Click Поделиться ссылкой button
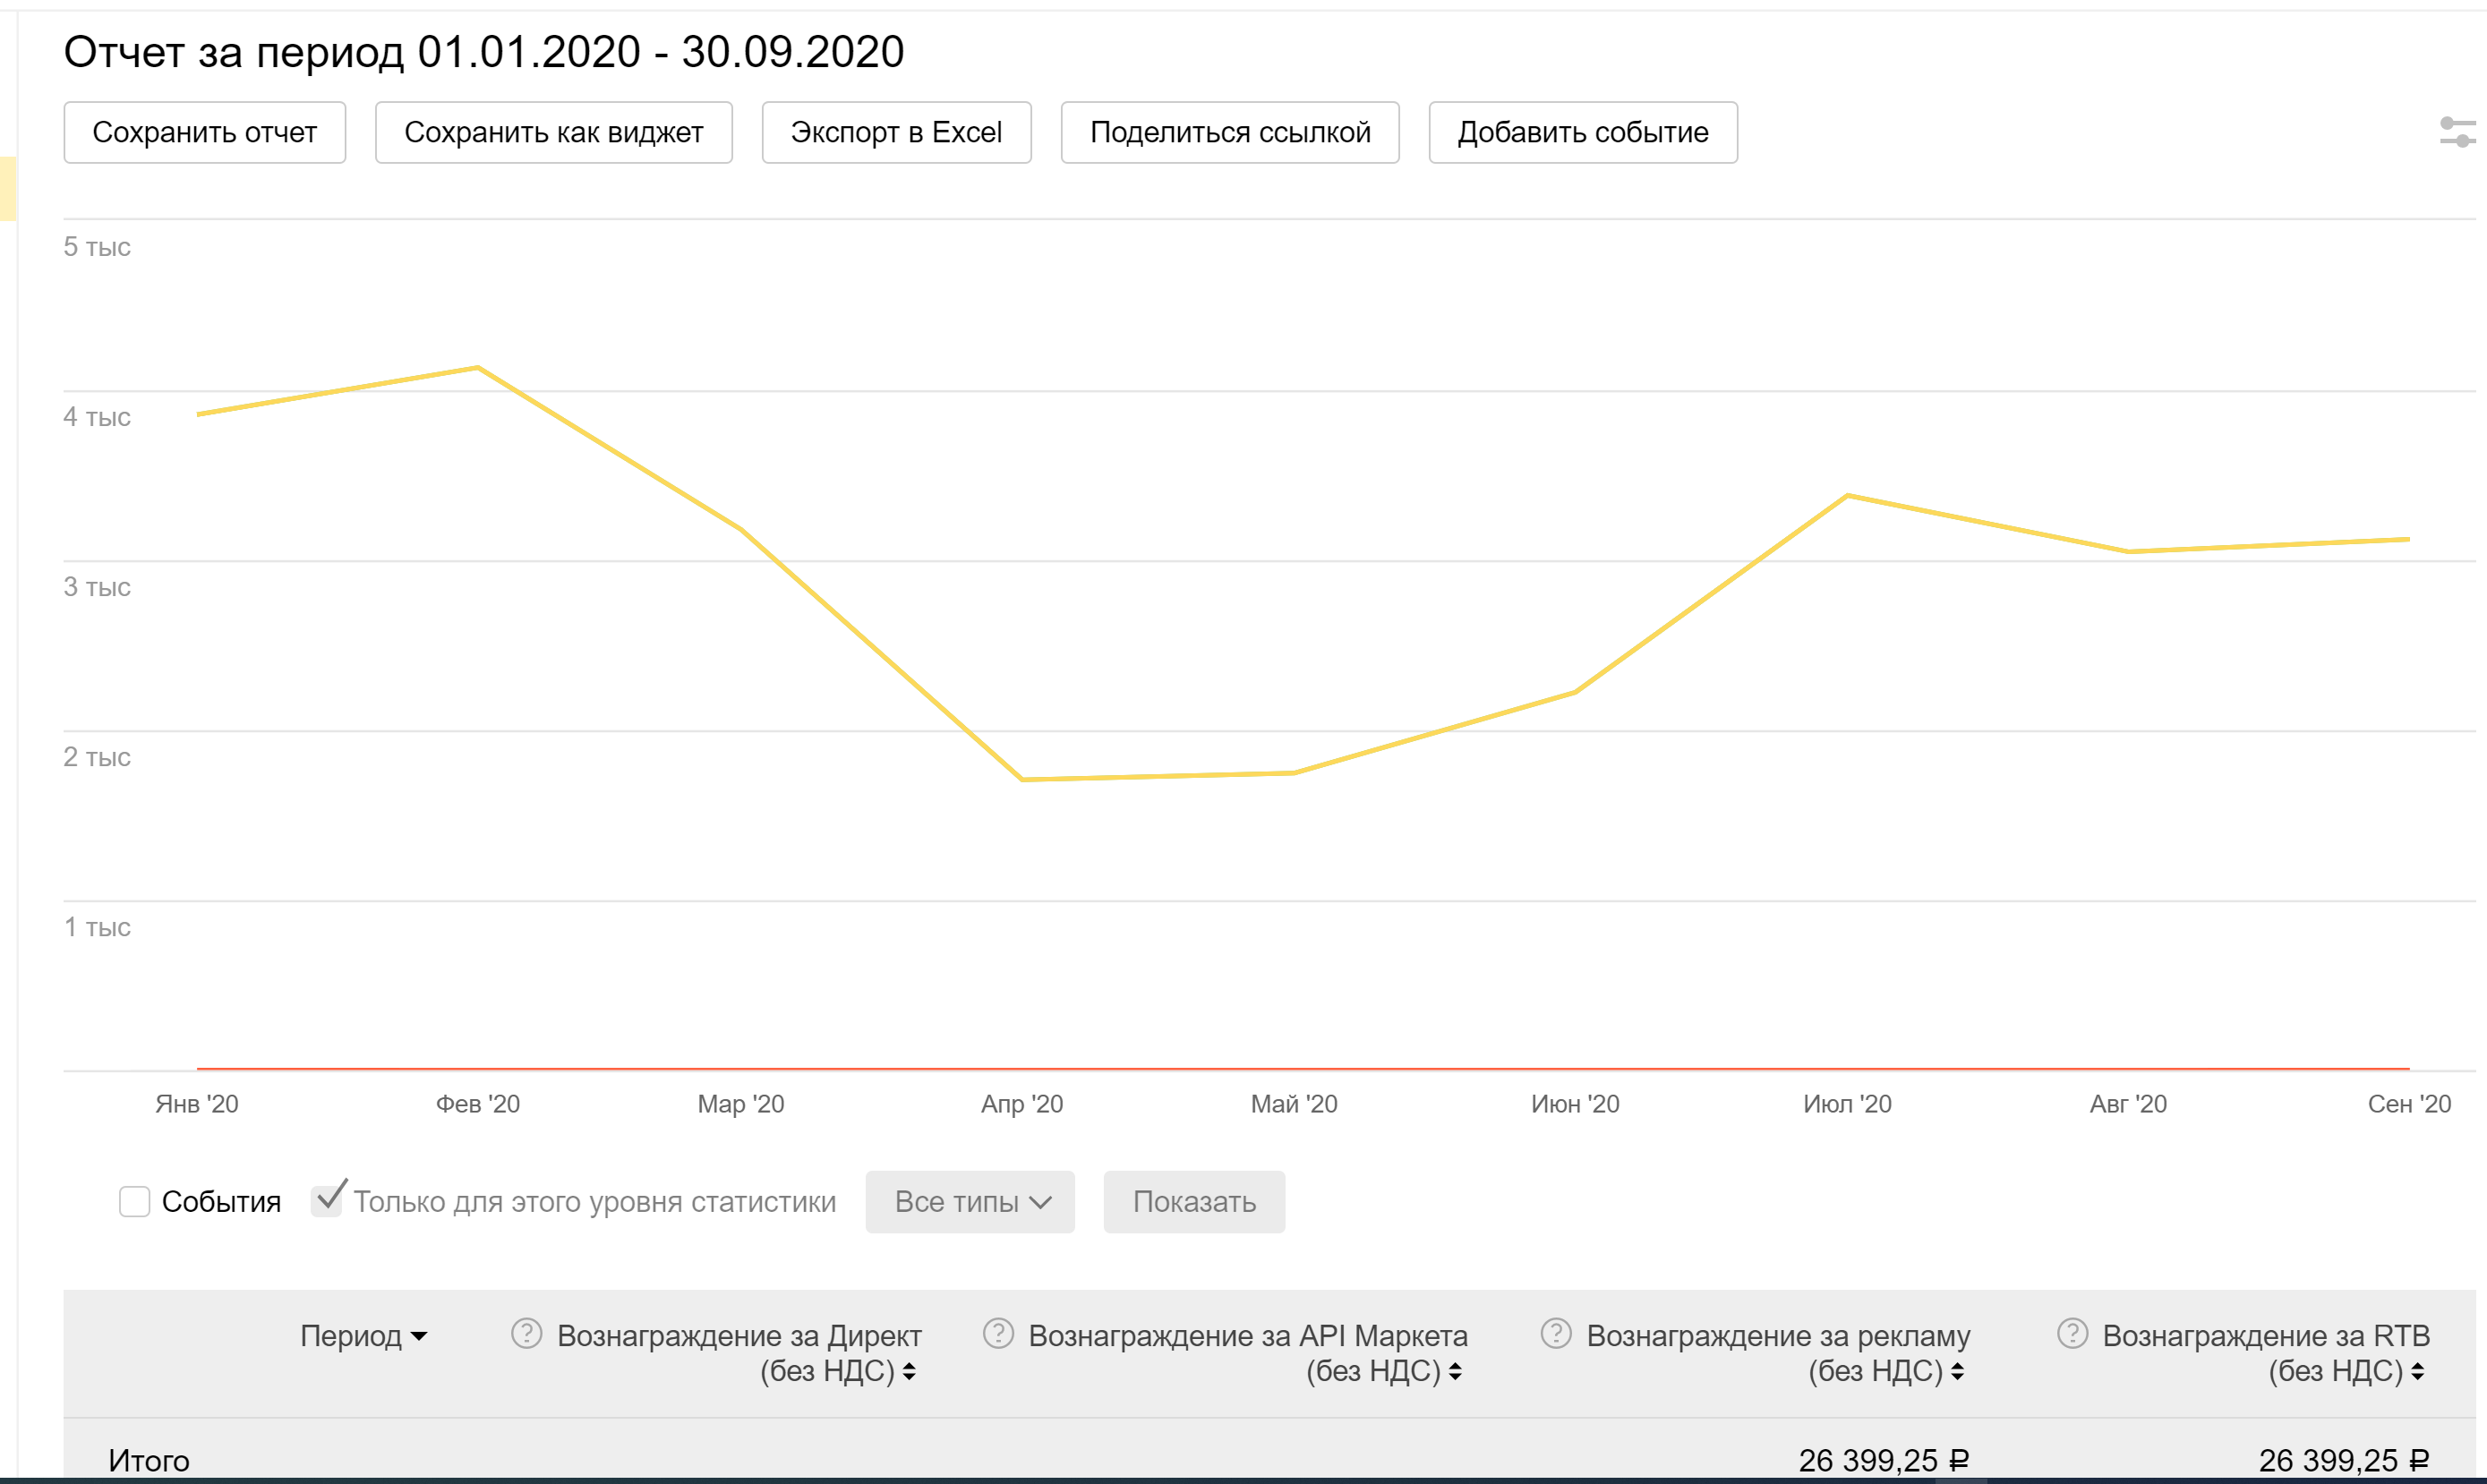The width and height of the screenshot is (2487, 1484). coord(1229,132)
